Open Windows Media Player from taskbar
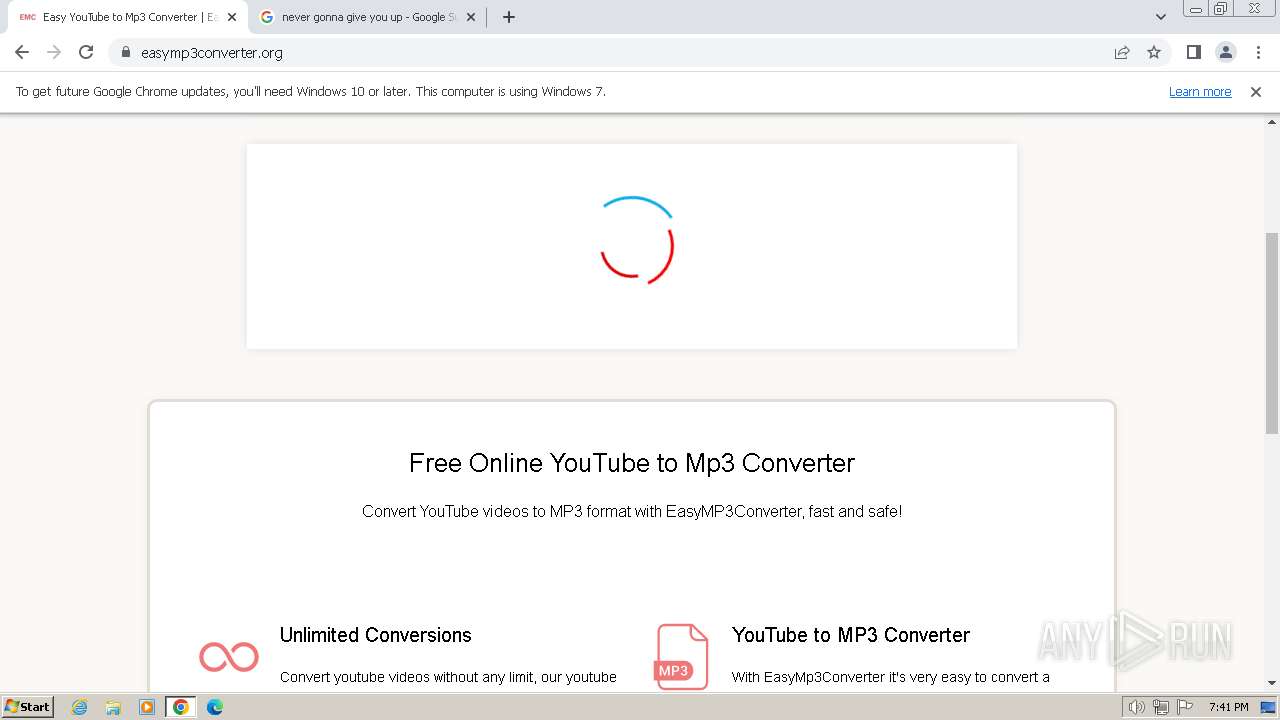This screenshot has height=720, width=1280. coord(147,707)
